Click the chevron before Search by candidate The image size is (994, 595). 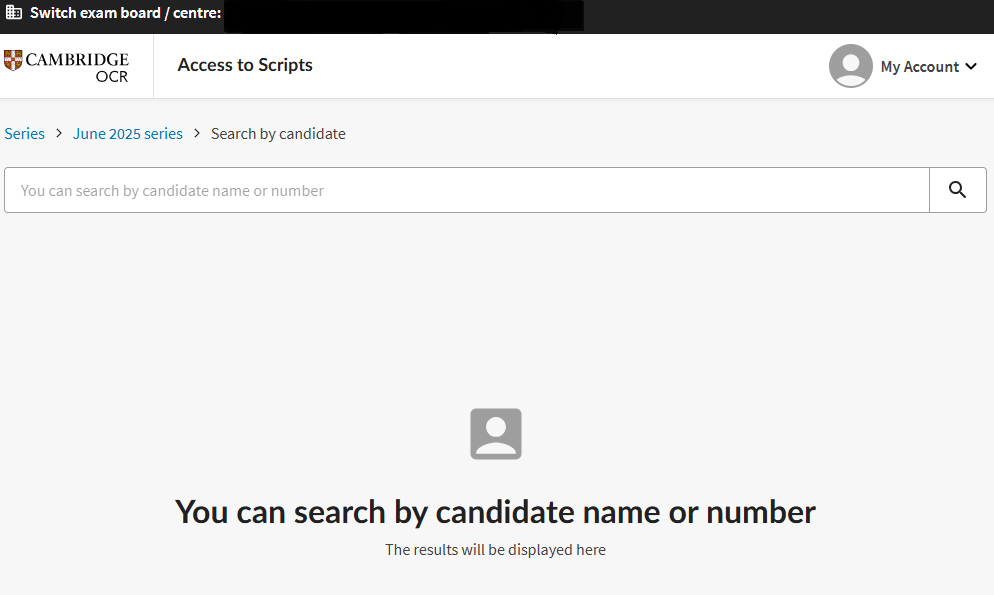tap(196, 133)
